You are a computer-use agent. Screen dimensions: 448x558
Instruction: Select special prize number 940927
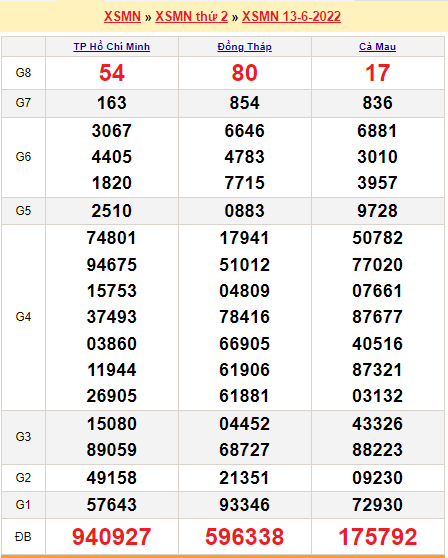pyautogui.click(x=112, y=537)
